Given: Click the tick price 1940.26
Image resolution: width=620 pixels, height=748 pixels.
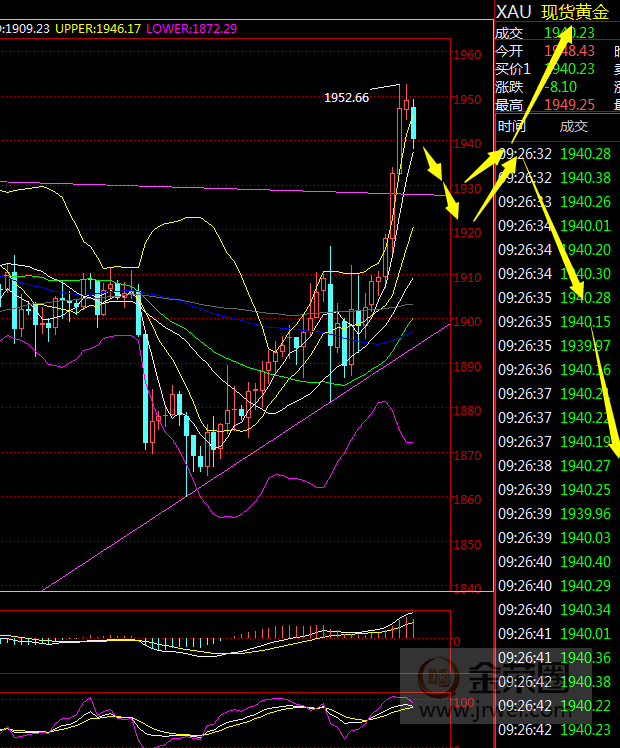Looking at the screenshot, I should click(x=586, y=202).
